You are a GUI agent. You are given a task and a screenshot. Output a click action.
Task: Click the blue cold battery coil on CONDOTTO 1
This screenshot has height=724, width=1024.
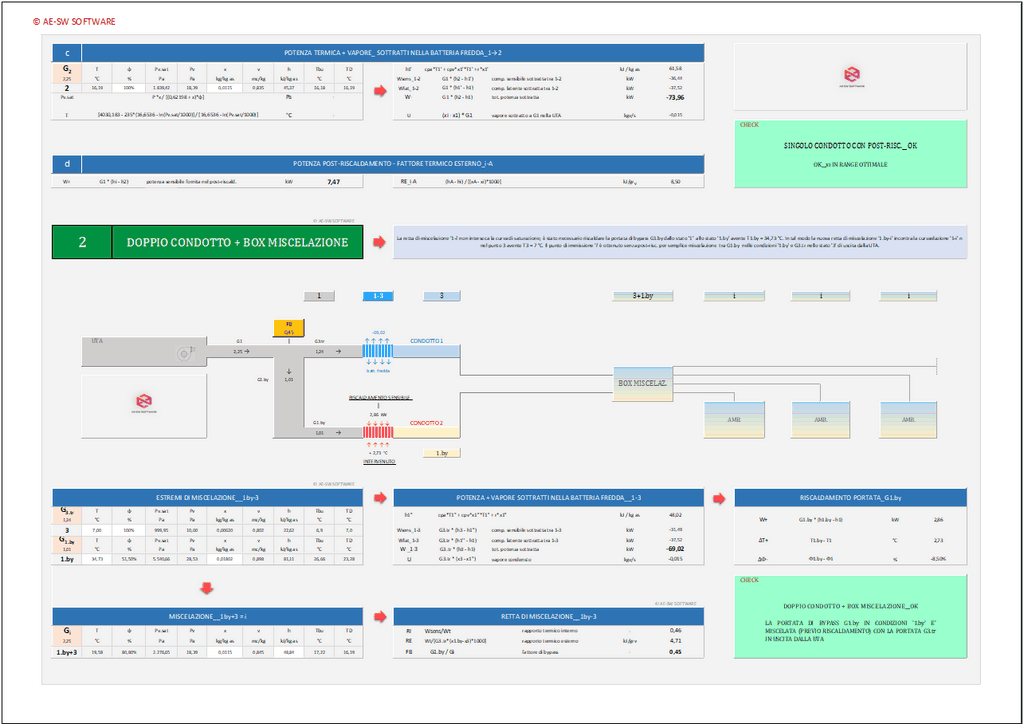point(378,350)
